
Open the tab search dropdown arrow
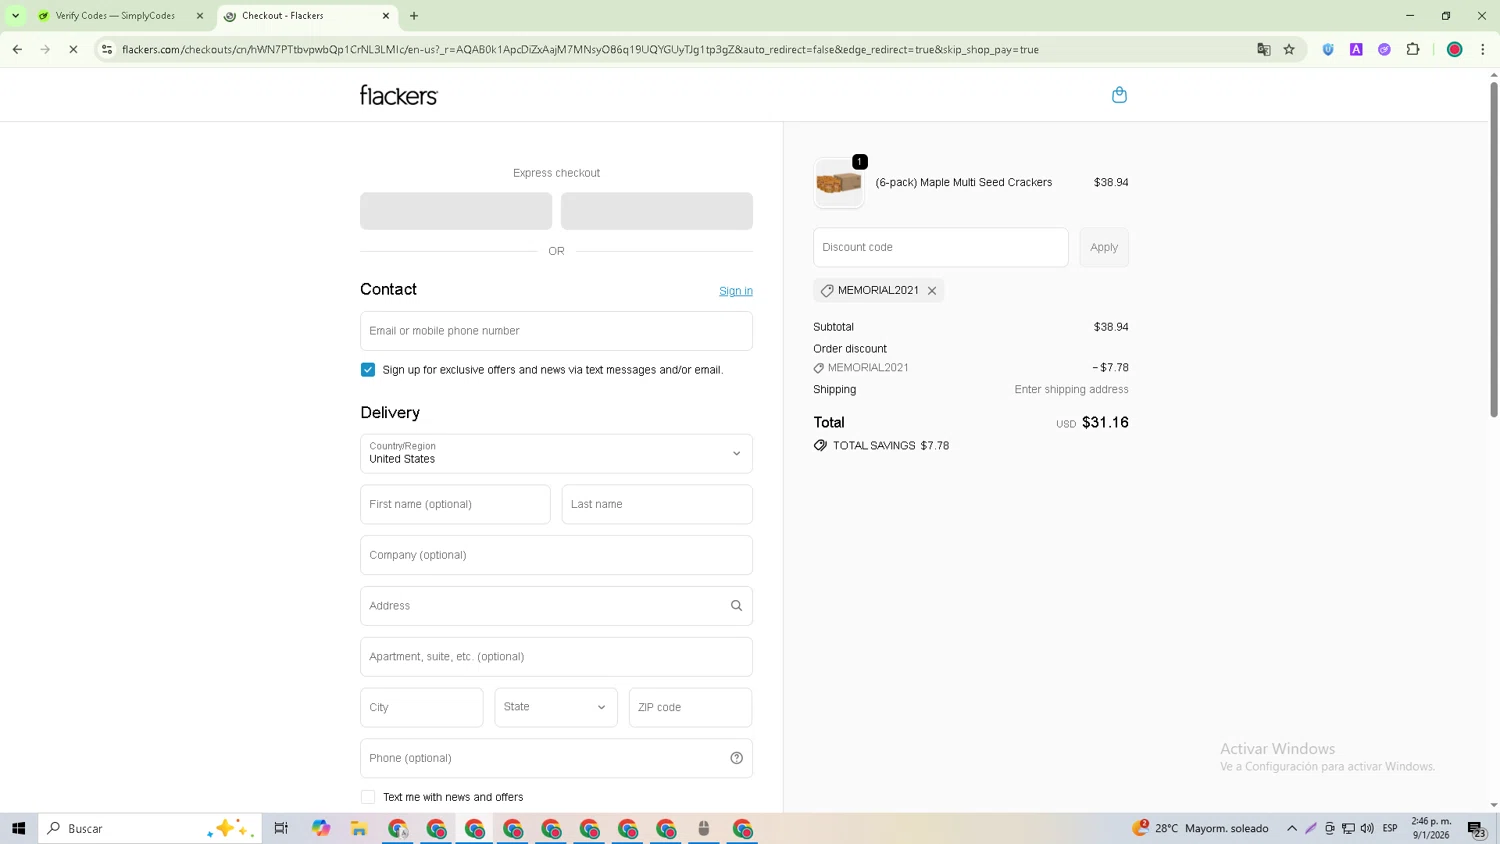(15, 16)
